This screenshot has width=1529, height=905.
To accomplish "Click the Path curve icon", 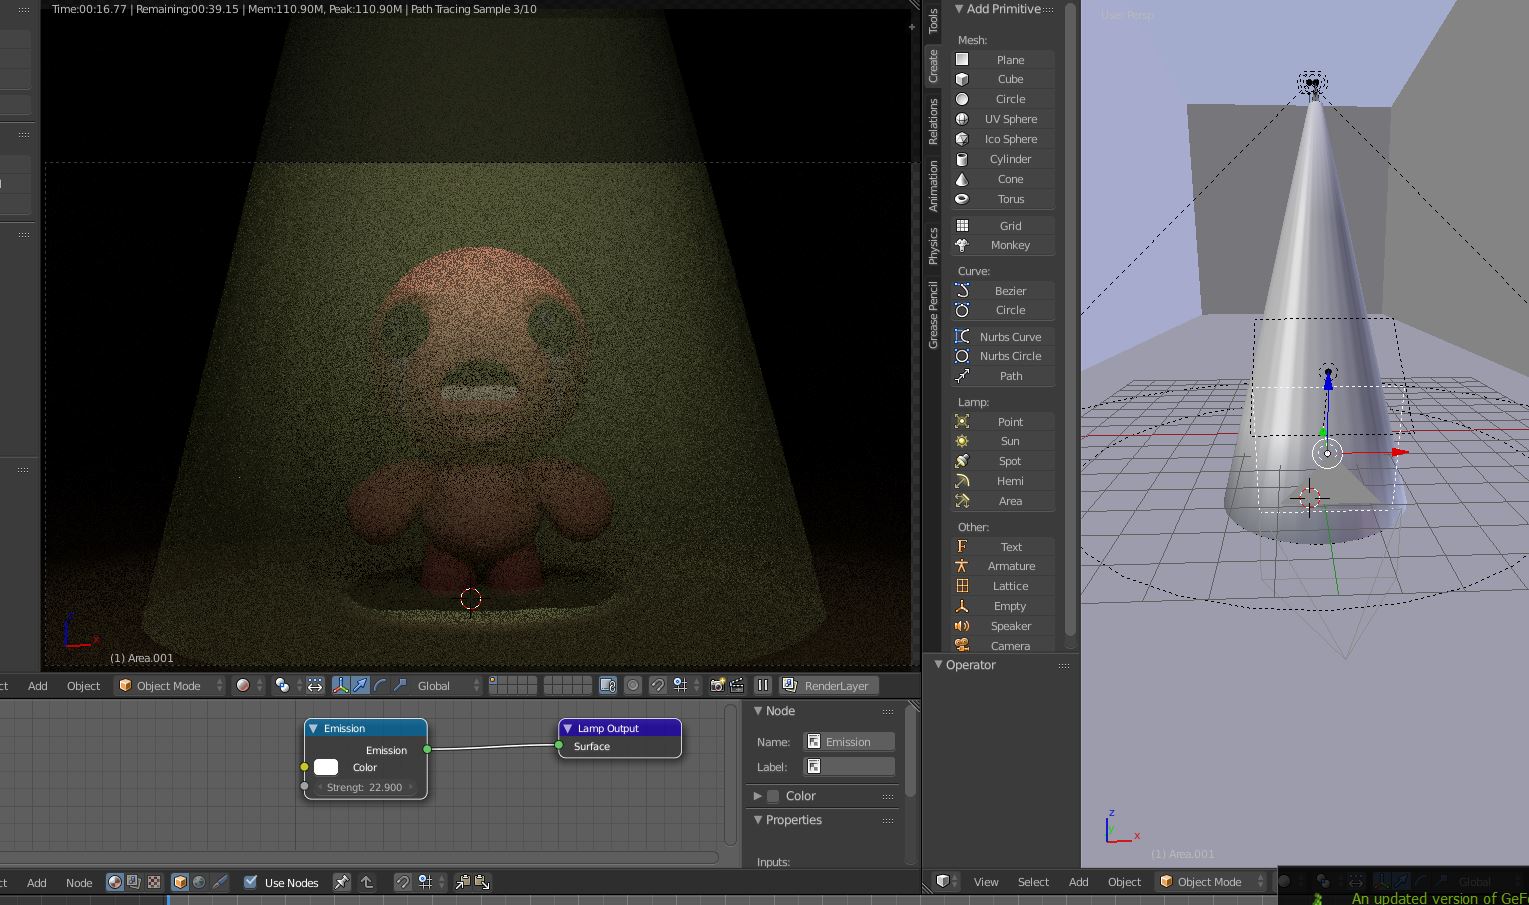I will point(962,376).
